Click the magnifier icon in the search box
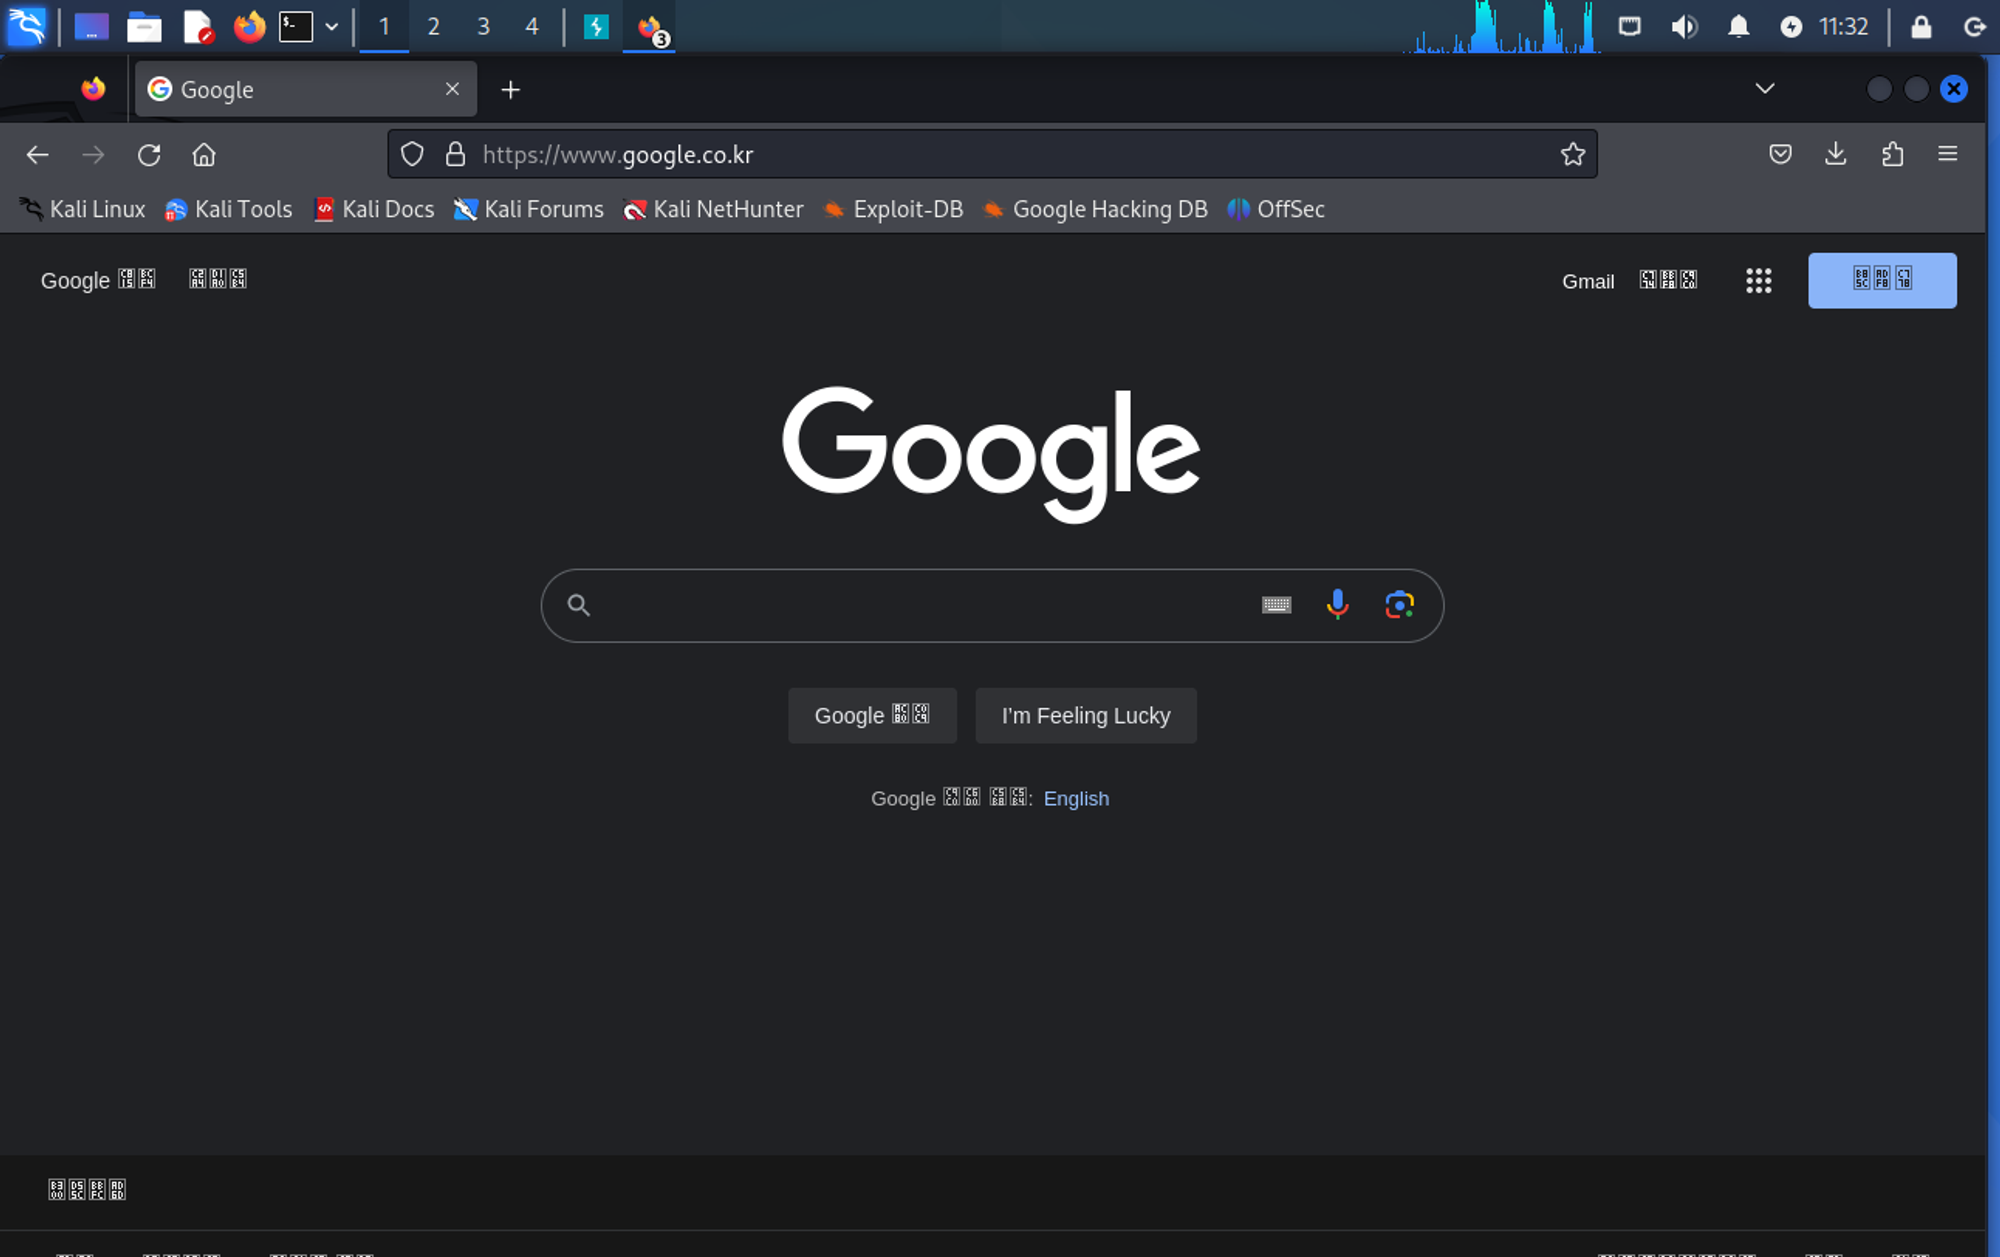The width and height of the screenshot is (2000, 1257). (578, 605)
